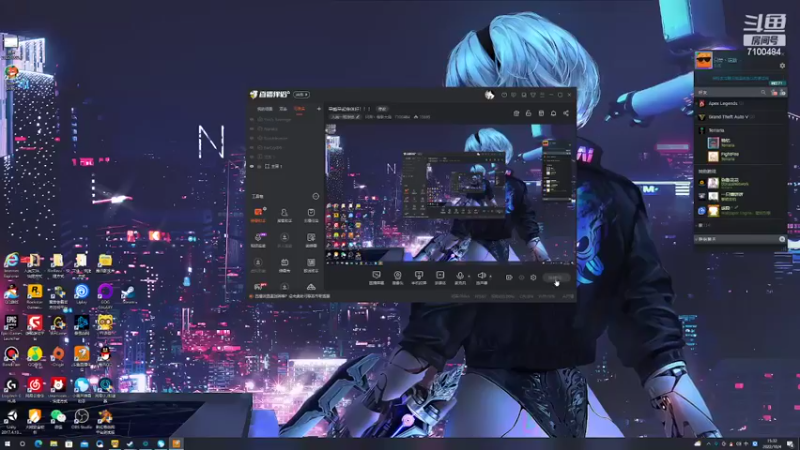Click the share icon above stream preview
800x450 pixels.
pyautogui.click(x=566, y=113)
